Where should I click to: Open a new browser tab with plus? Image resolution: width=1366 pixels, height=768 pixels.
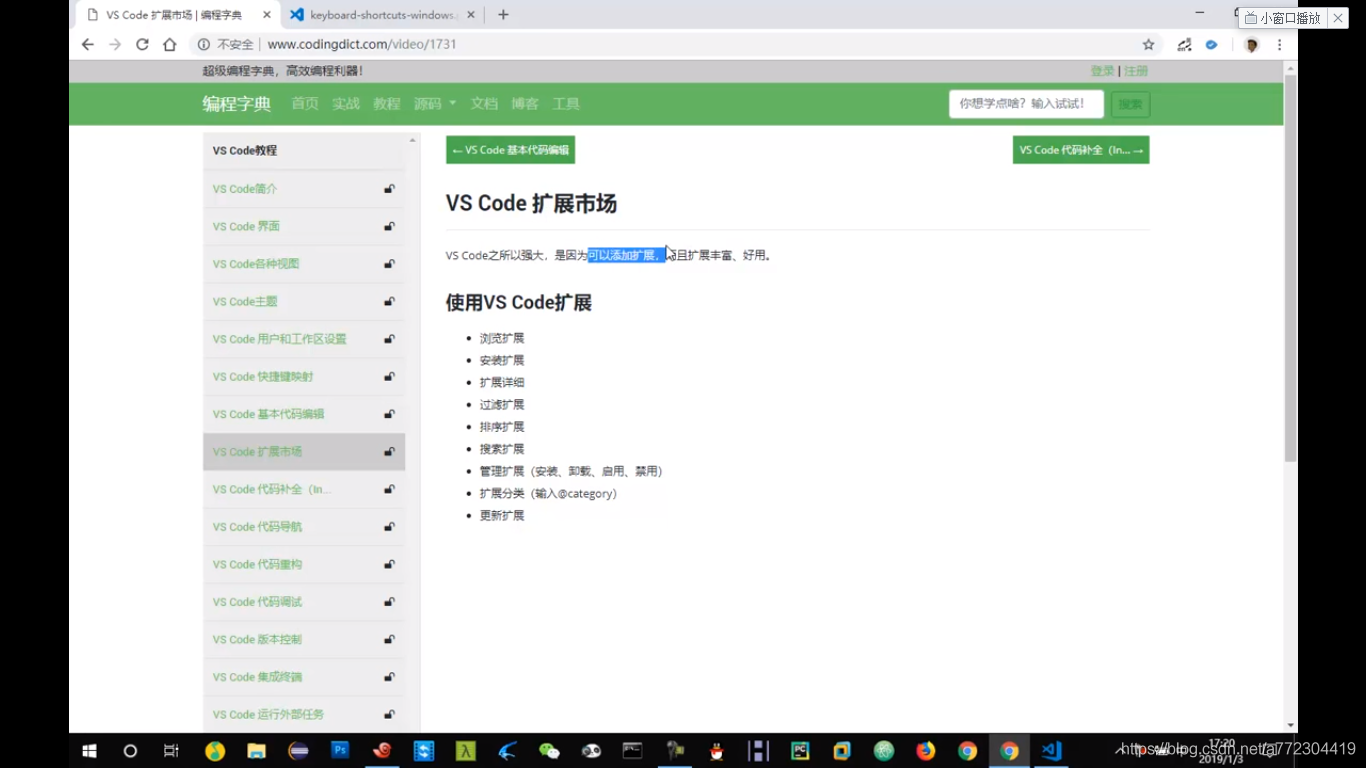[503, 15]
